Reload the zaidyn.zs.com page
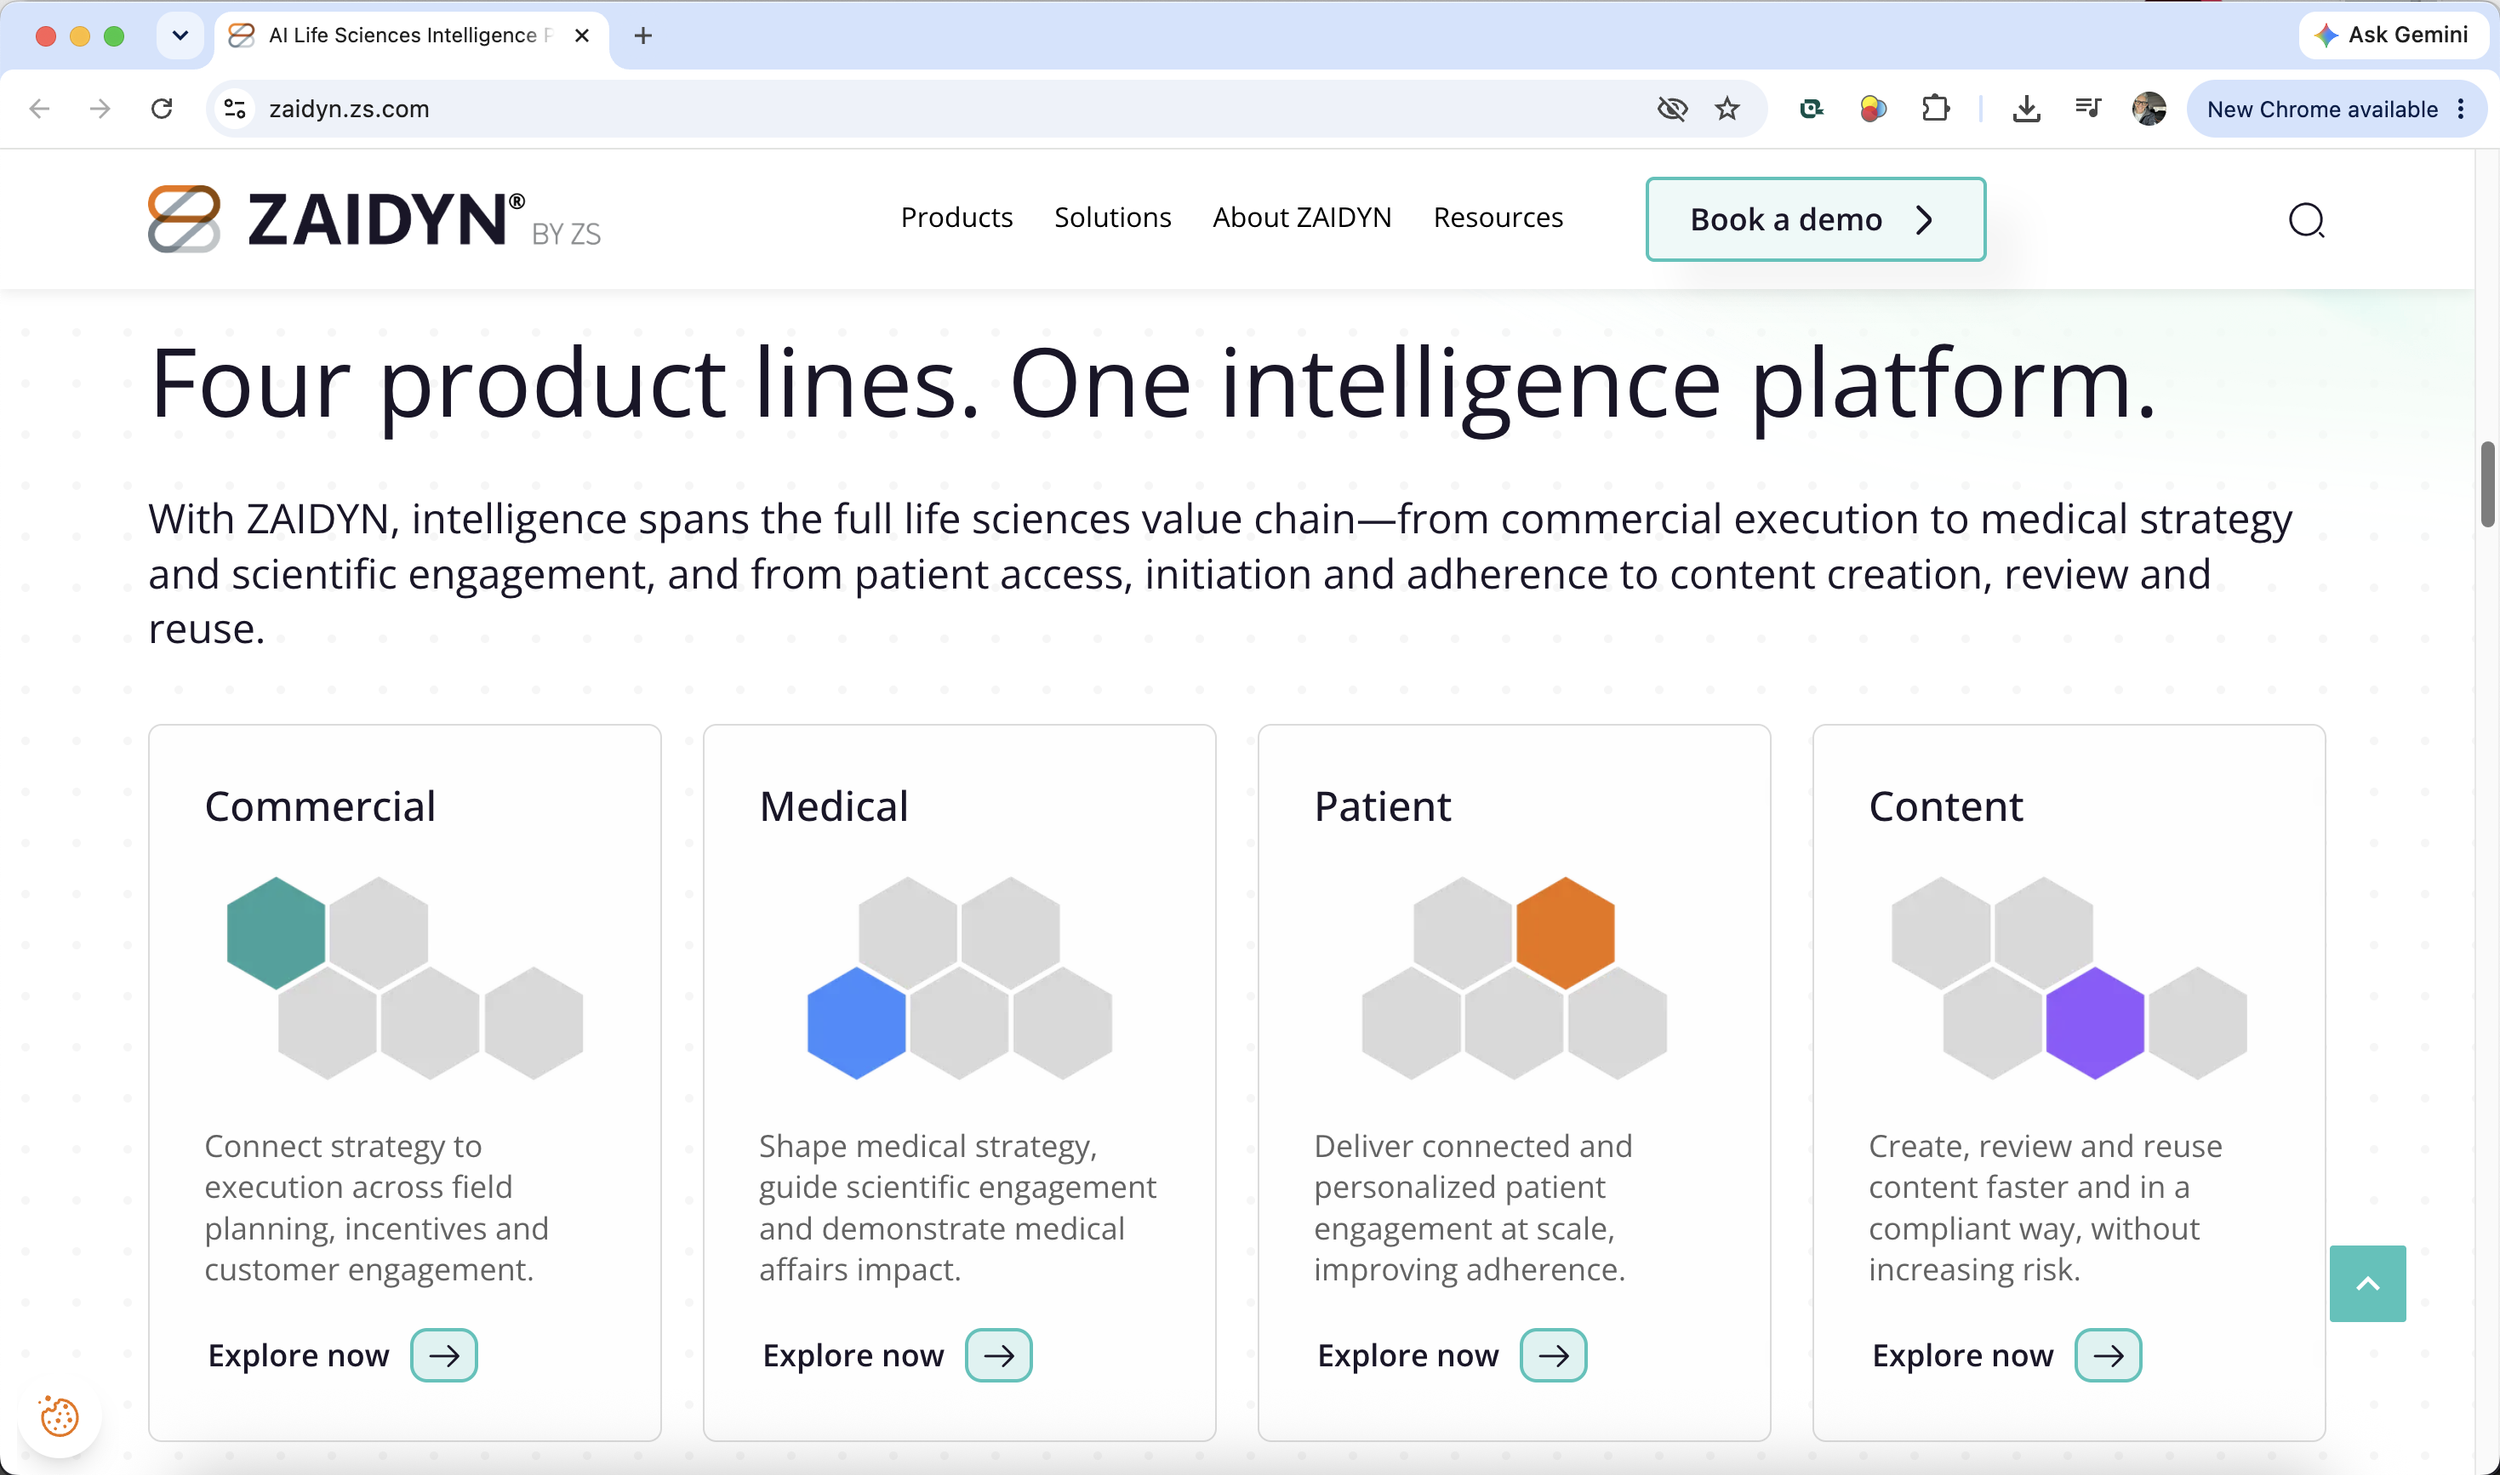Image resolution: width=2500 pixels, height=1475 pixels. pos(161,109)
